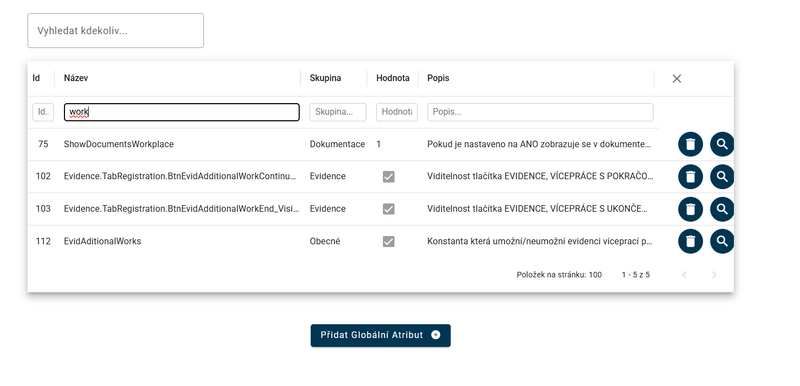The width and height of the screenshot is (800, 386).
Task: Open EvidAditionalWorks detail via search icon
Action: pos(721,241)
